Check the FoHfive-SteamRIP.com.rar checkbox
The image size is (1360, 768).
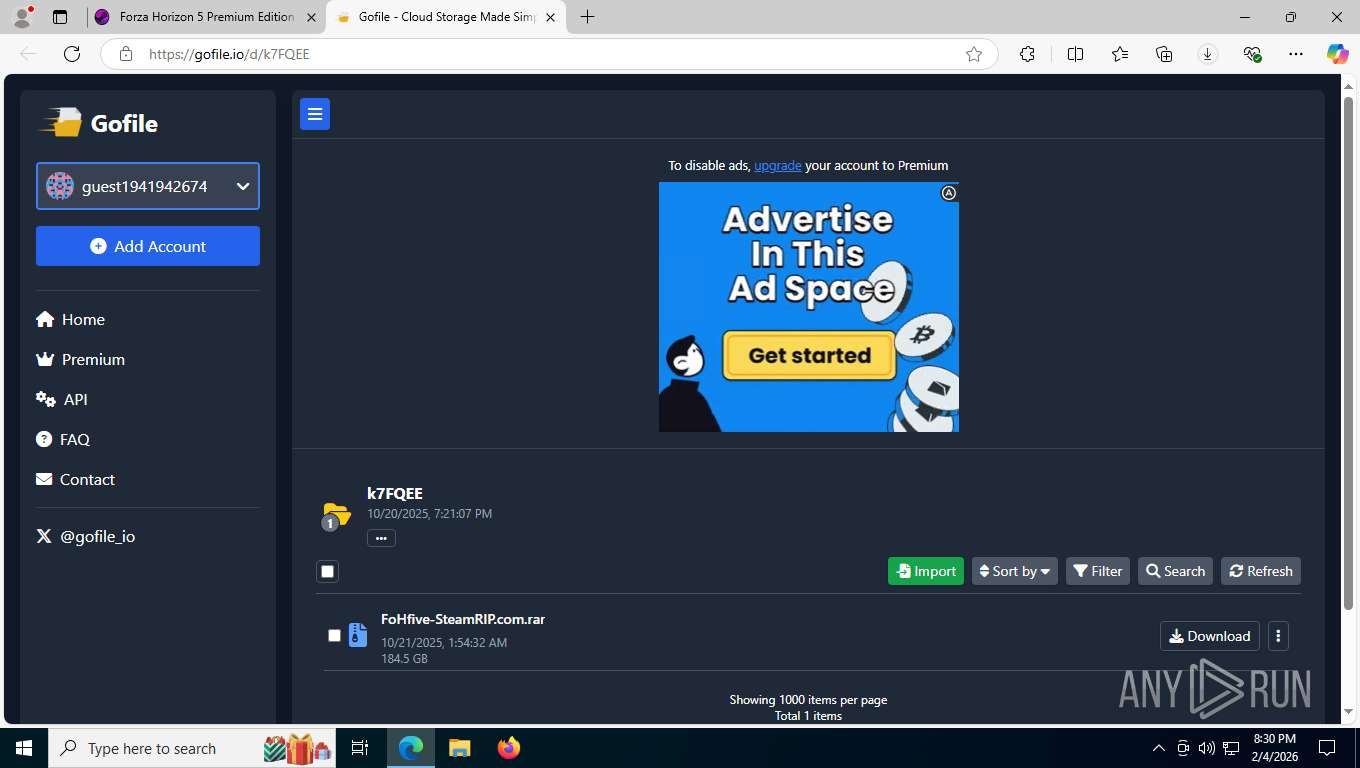[334, 635]
